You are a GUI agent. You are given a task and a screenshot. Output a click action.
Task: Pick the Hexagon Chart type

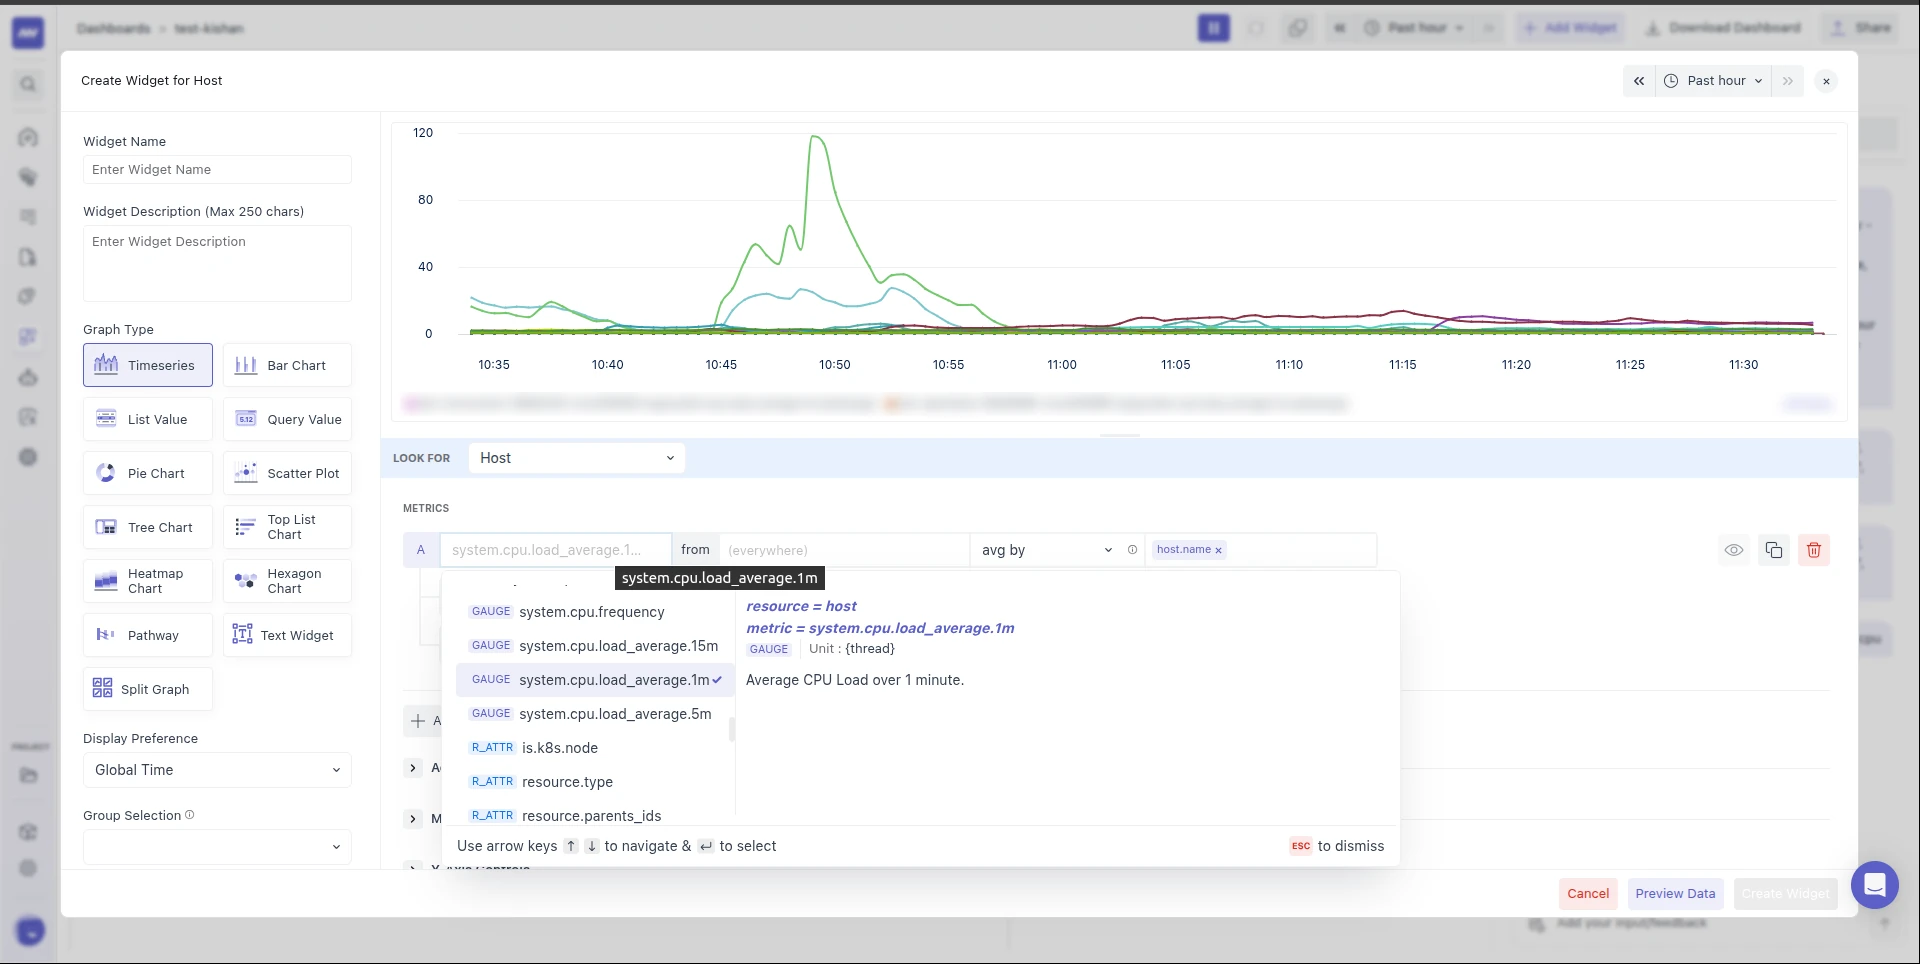click(x=287, y=581)
